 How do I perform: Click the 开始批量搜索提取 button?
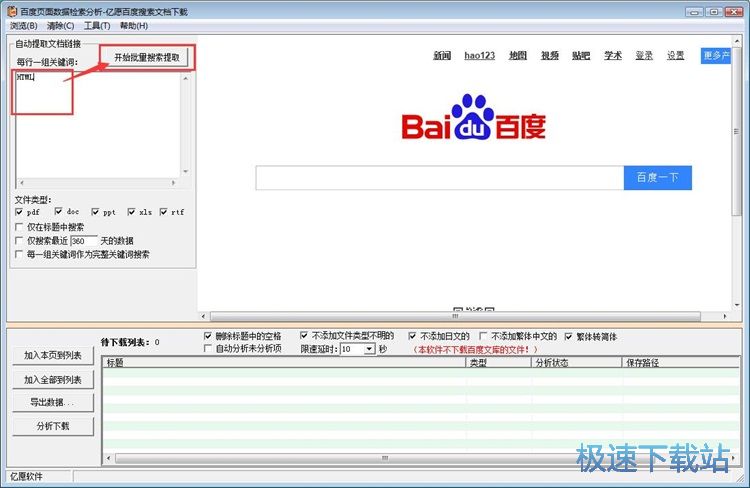[146, 57]
